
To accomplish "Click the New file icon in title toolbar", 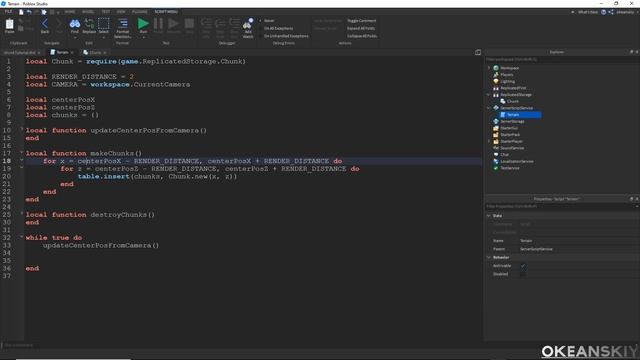I will tap(21, 12).
